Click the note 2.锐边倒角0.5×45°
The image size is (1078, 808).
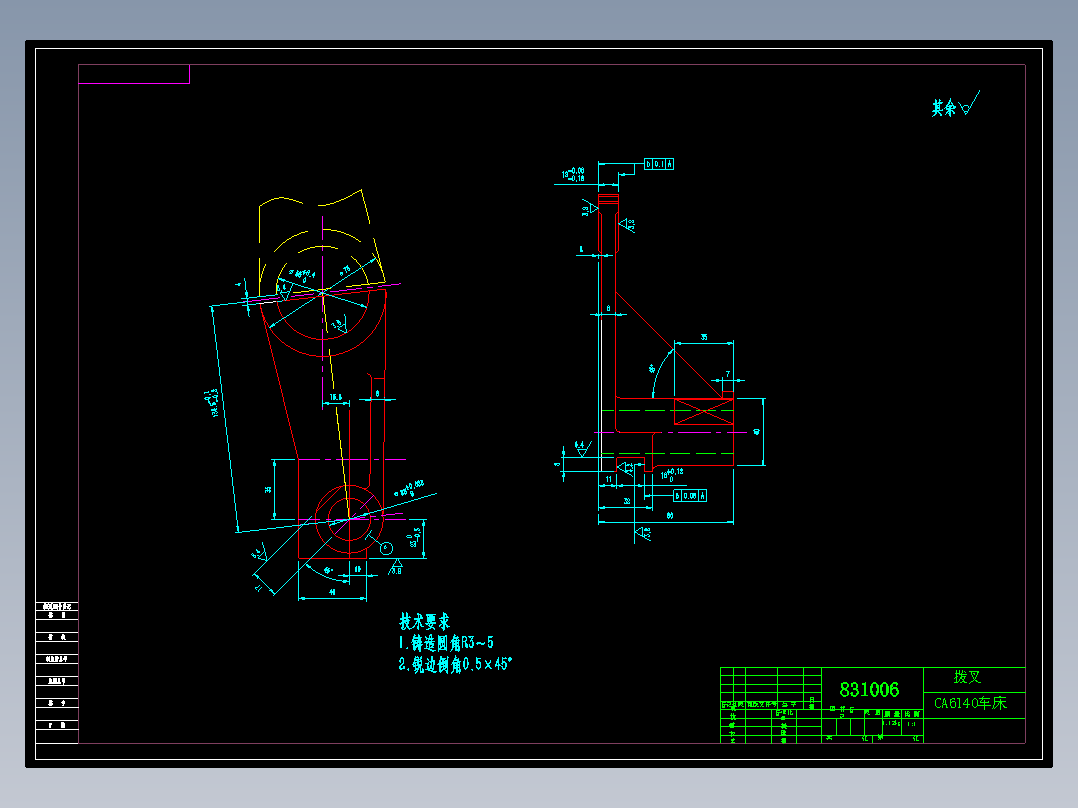tap(455, 664)
